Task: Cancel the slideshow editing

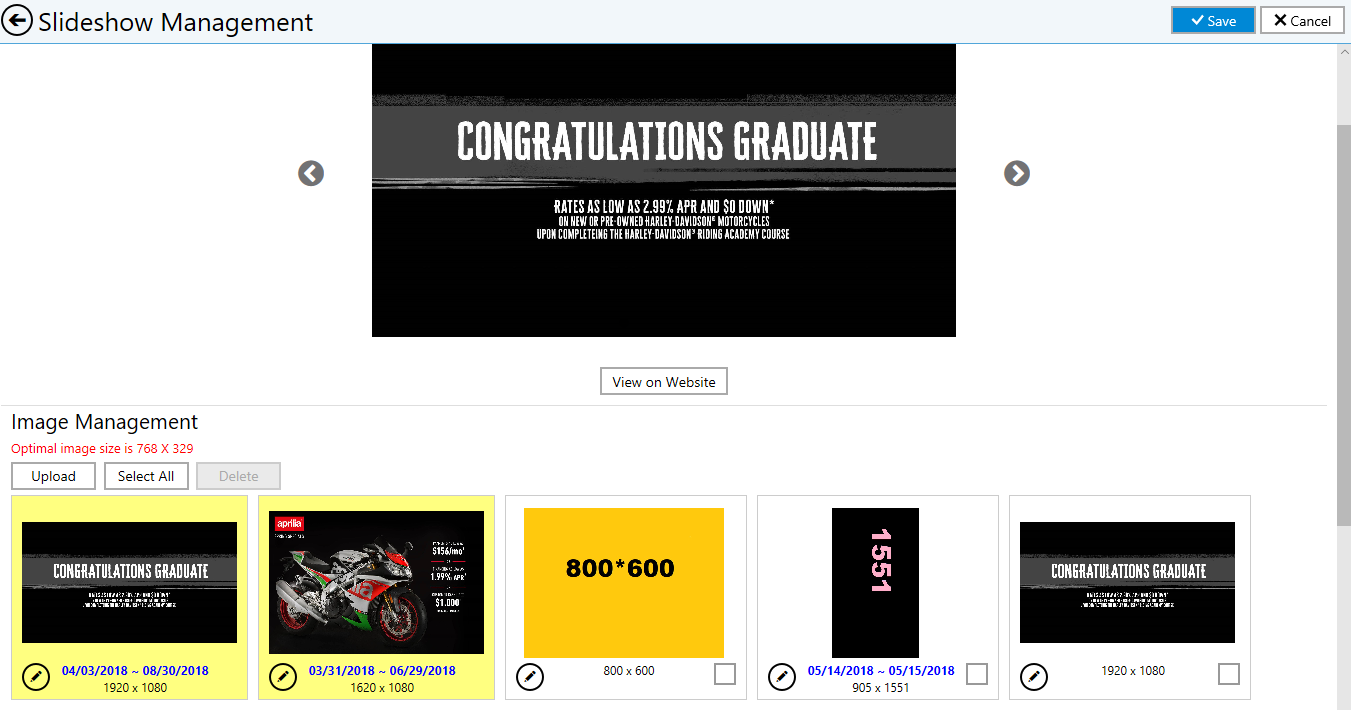Action: pyautogui.click(x=1302, y=20)
